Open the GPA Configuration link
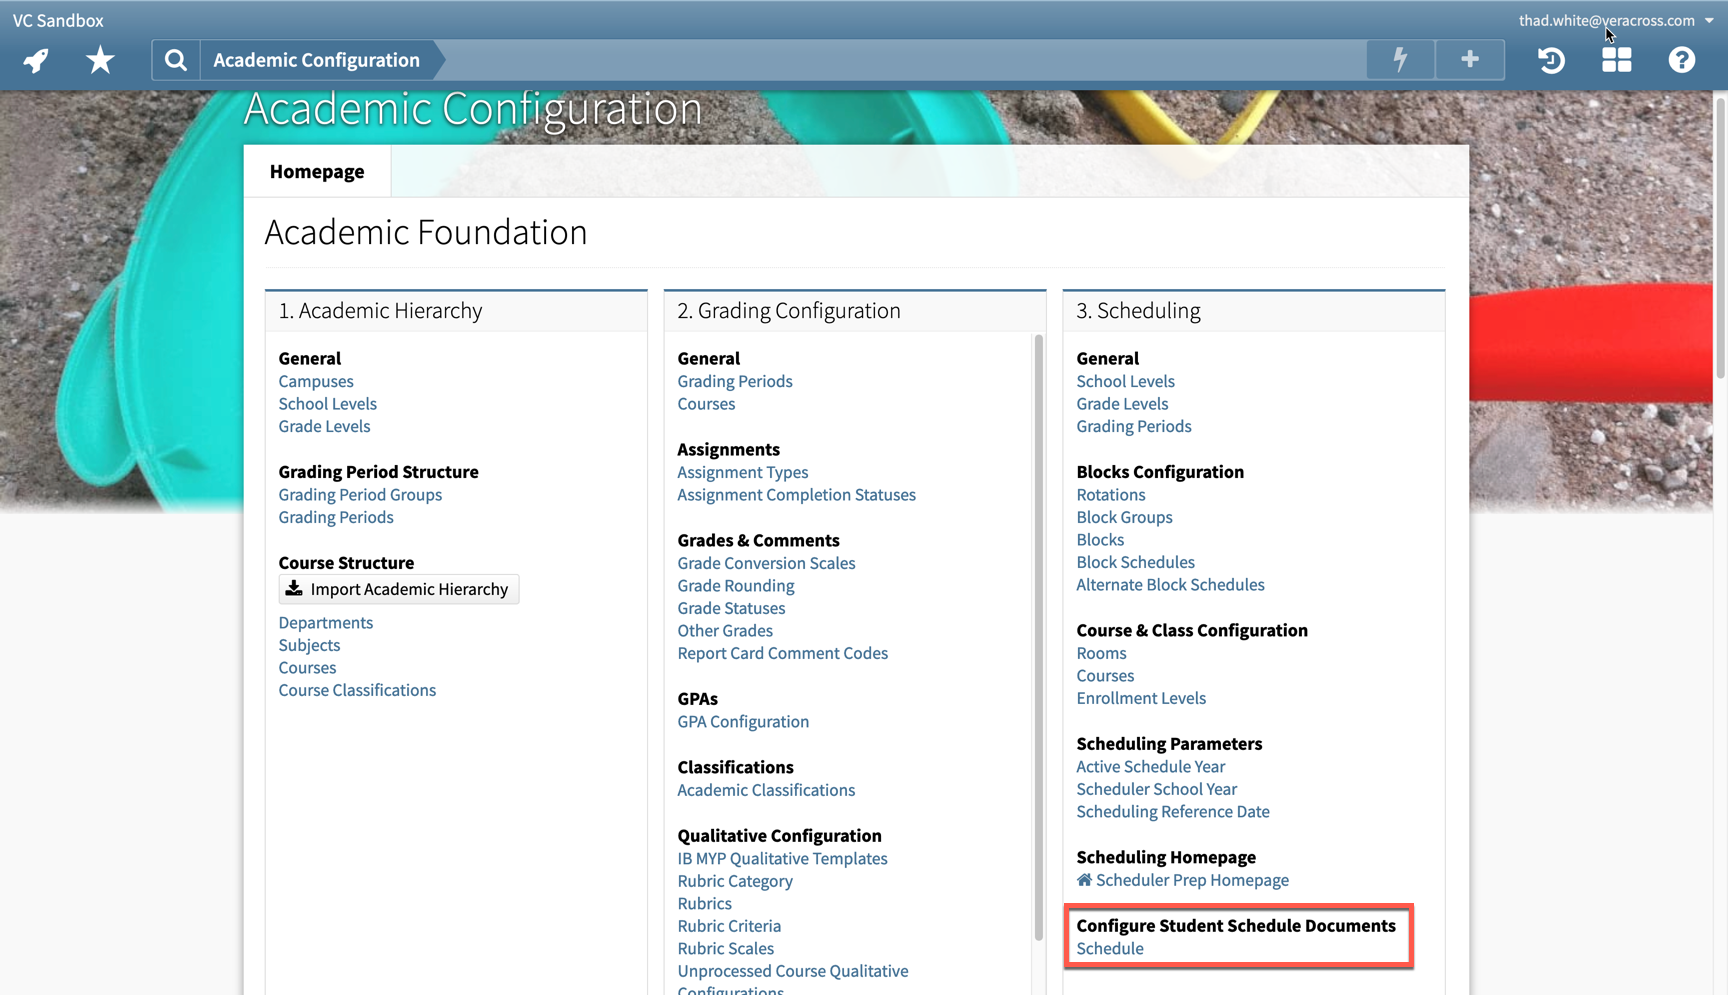This screenshot has width=1728, height=995. pos(743,721)
